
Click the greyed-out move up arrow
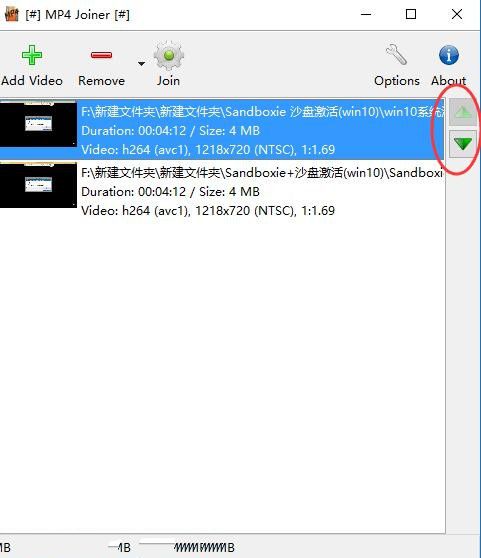(x=463, y=112)
